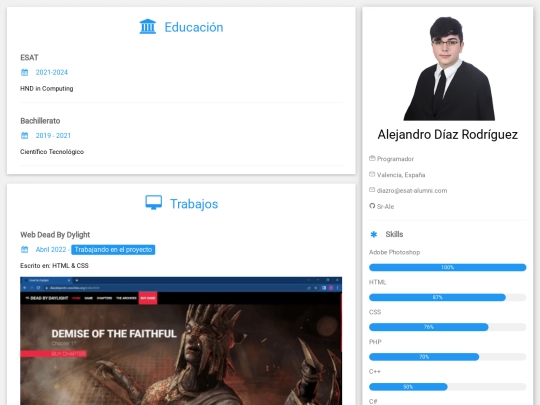Open the Sr-Ale GitHub link
540x405 pixels.
[x=385, y=207]
